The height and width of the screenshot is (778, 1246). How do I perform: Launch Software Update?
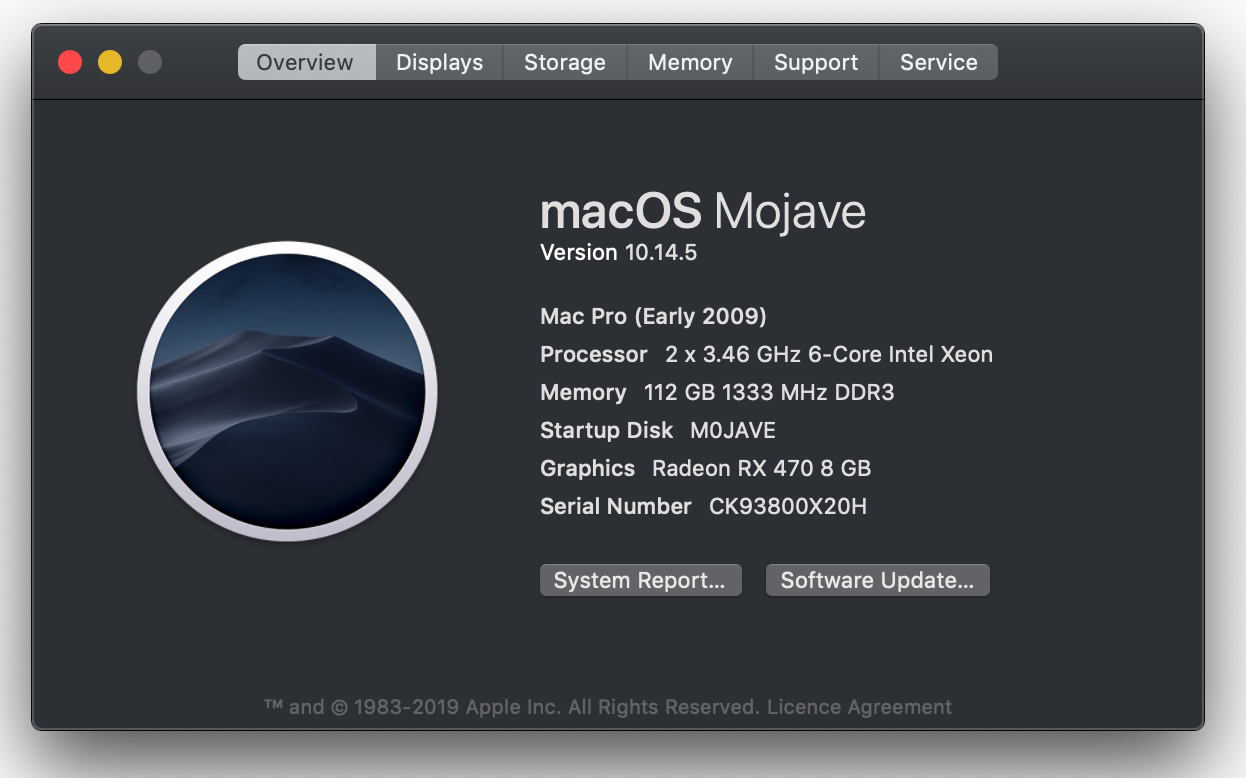(x=877, y=580)
